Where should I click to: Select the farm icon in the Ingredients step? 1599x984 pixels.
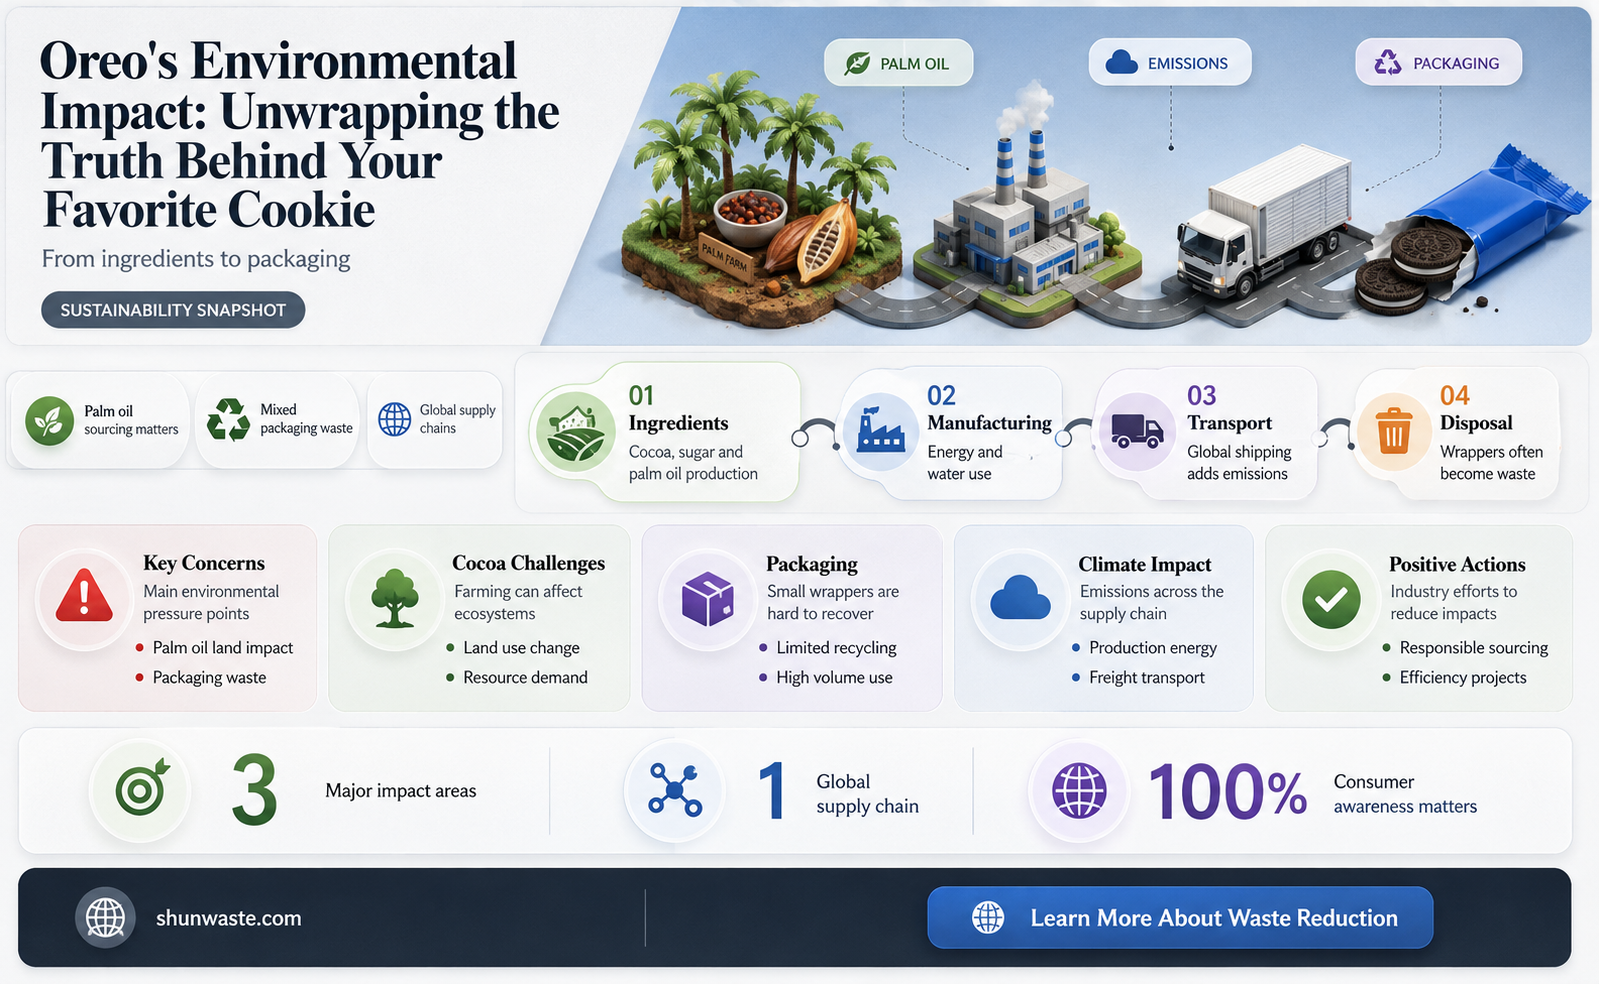pos(575,433)
